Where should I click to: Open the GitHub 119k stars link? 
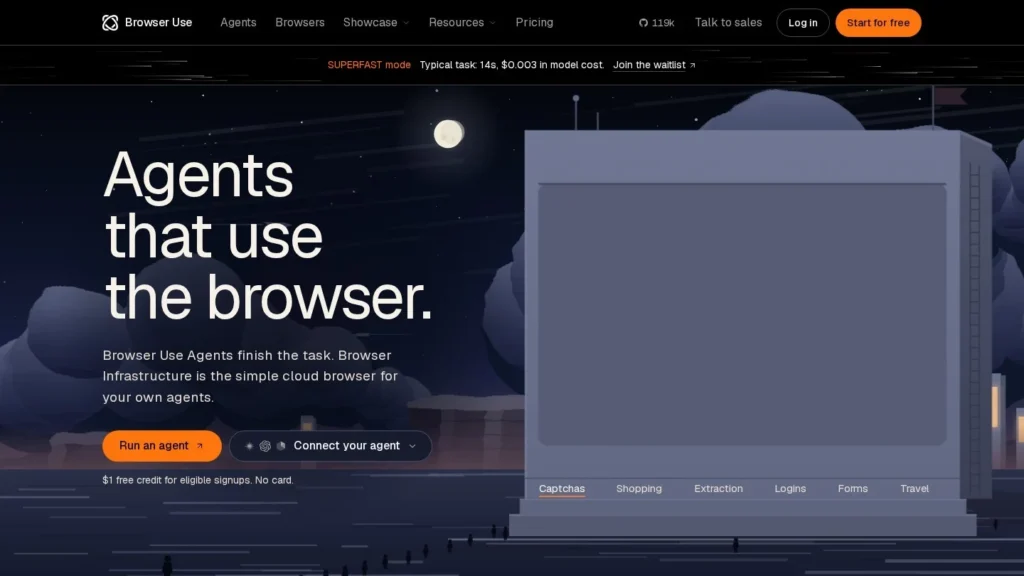656,23
